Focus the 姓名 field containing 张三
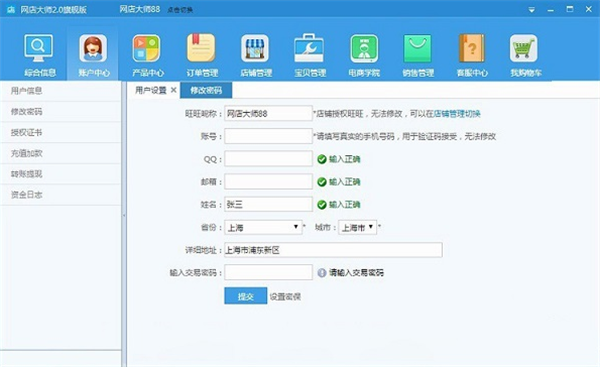This screenshot has width=600, height=367. coord(269,204)
